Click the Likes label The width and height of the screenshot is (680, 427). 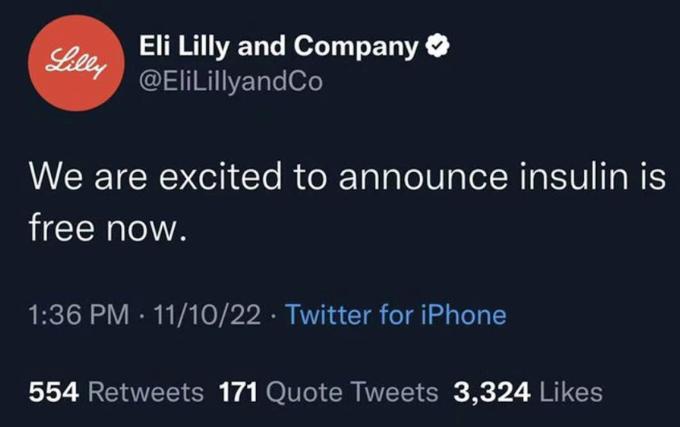pos(571,392)
